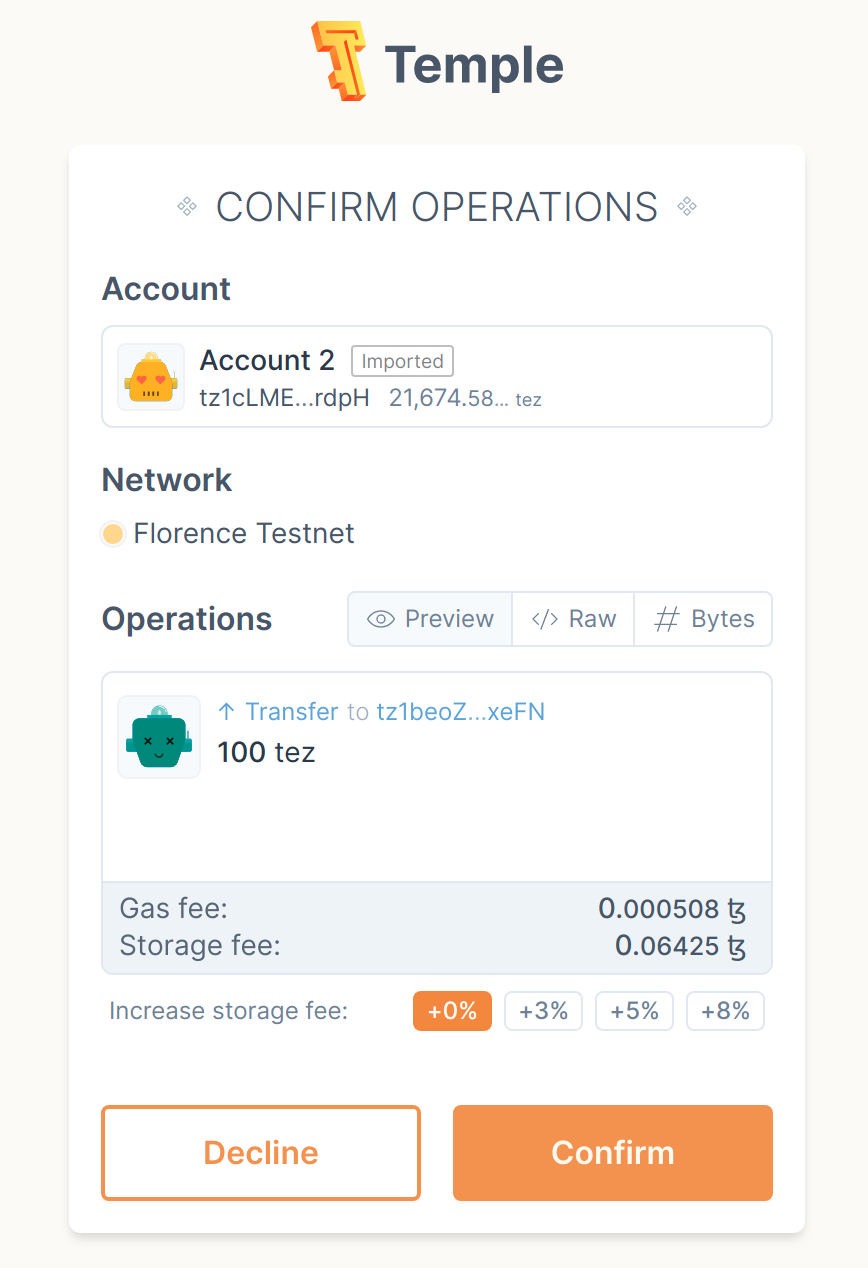
Task: Set storage fee increase to +5%
Action: click(634, 1011)
